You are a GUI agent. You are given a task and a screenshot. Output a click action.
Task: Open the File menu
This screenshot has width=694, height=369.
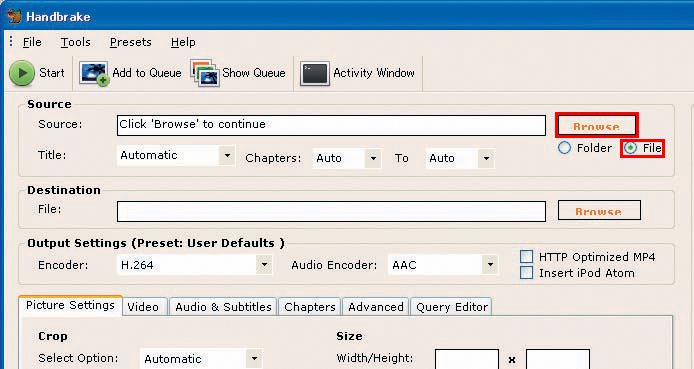pos(32,42)
